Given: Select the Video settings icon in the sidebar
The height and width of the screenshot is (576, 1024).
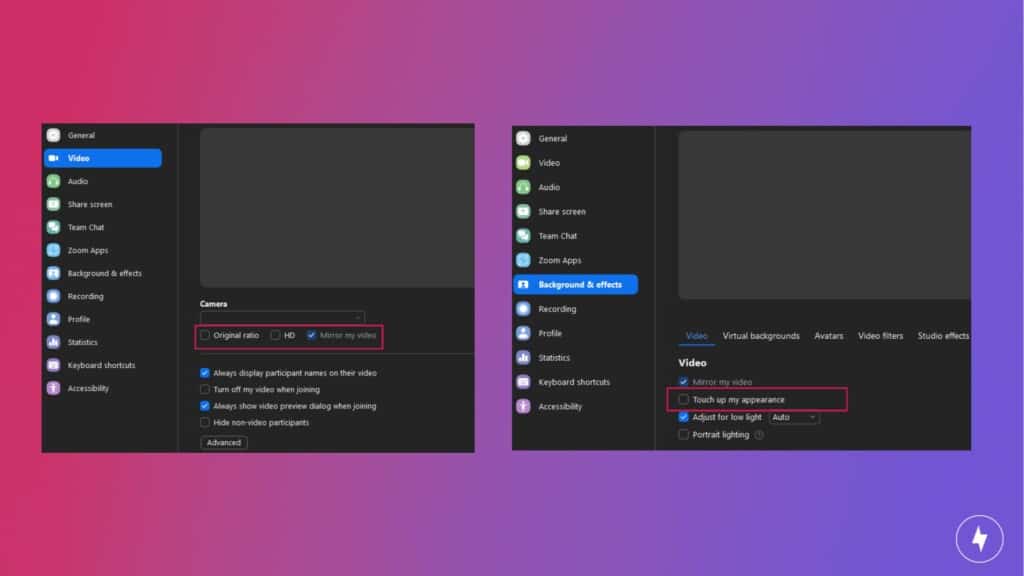Looking at the screenshot, I should tap(102, 157).
